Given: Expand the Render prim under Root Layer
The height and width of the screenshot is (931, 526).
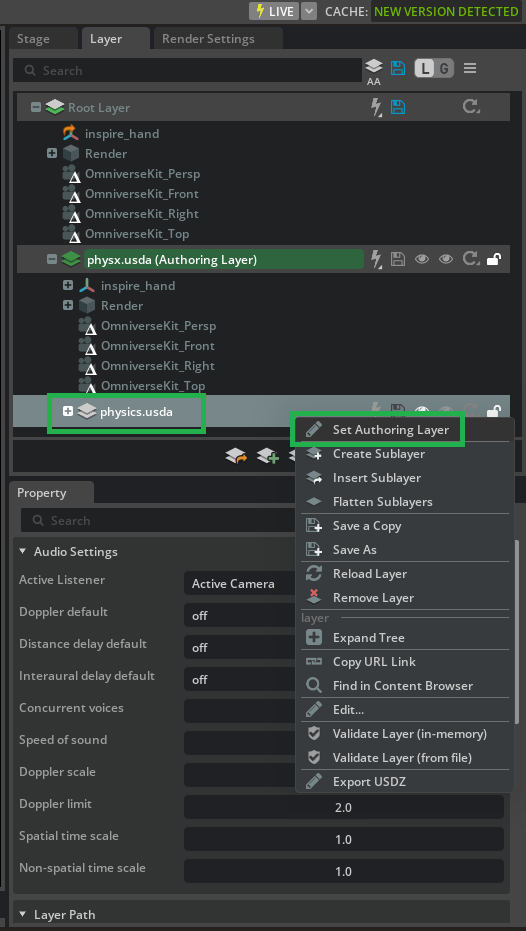Looking at the screenshot, I should (x=52, y=154).
